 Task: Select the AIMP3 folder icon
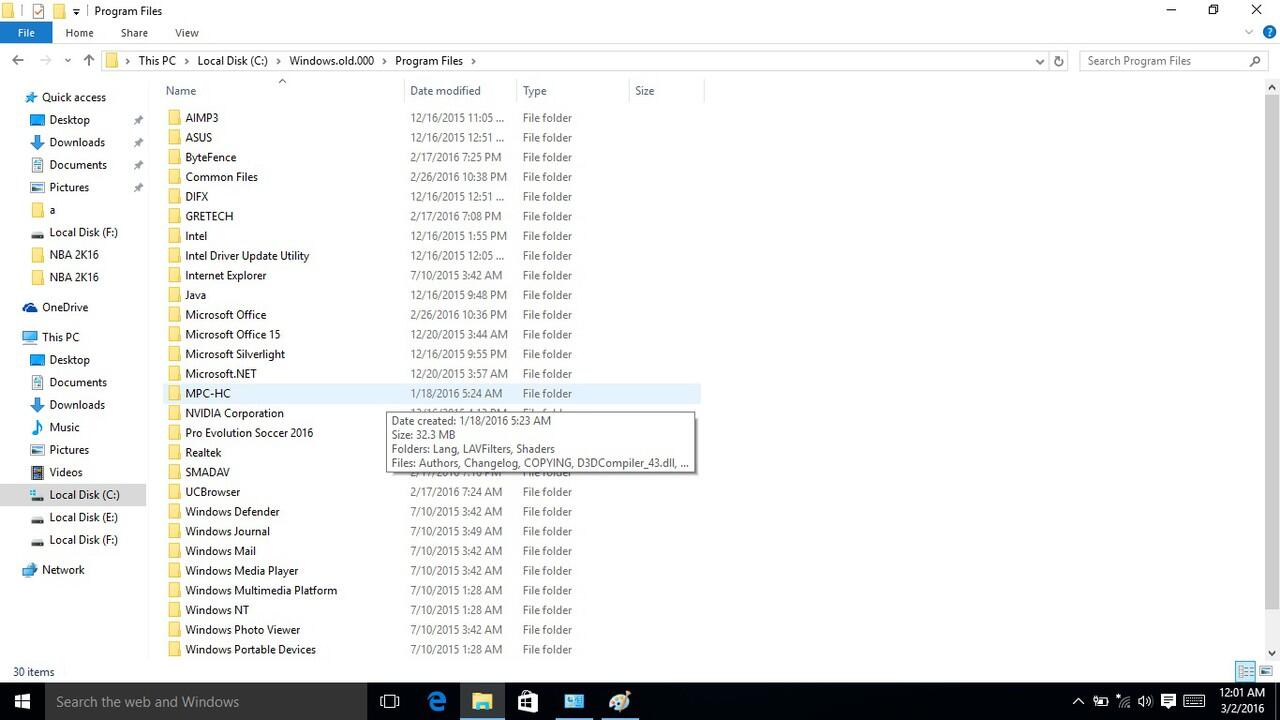tap(174, 118)
